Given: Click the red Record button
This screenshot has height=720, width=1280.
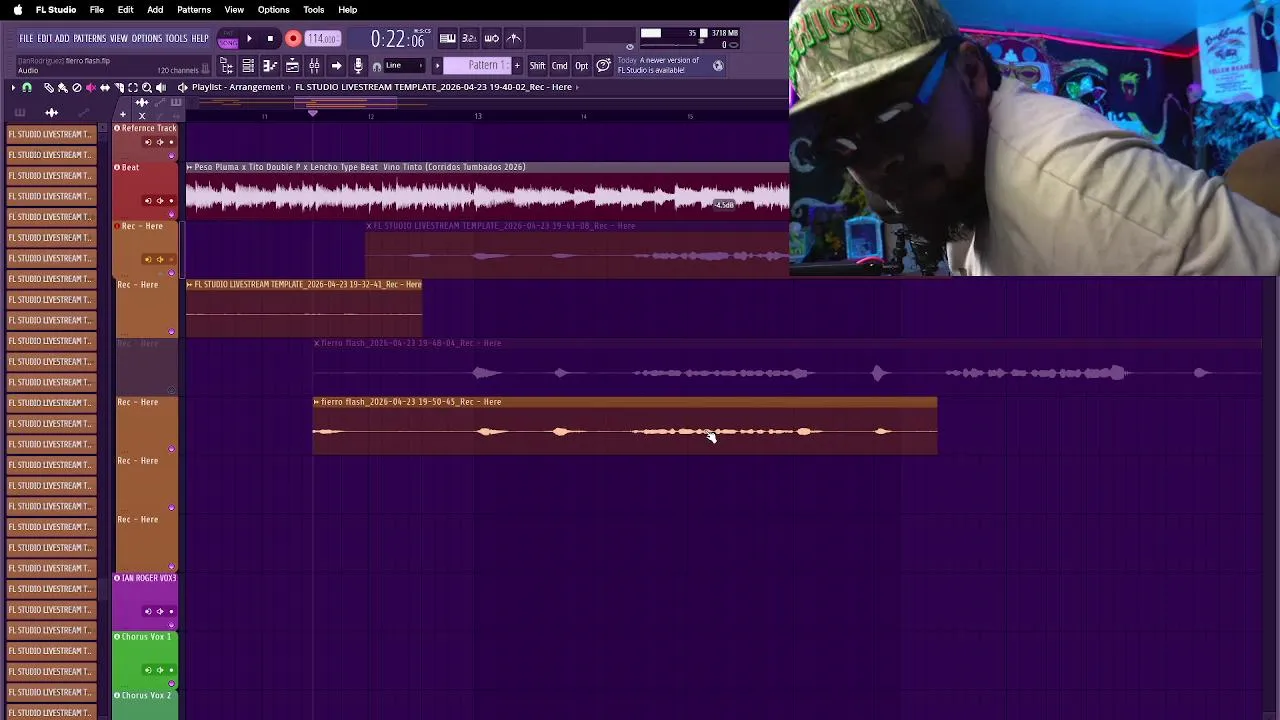Looking at the screenshot, I should (x=293, y=39).
